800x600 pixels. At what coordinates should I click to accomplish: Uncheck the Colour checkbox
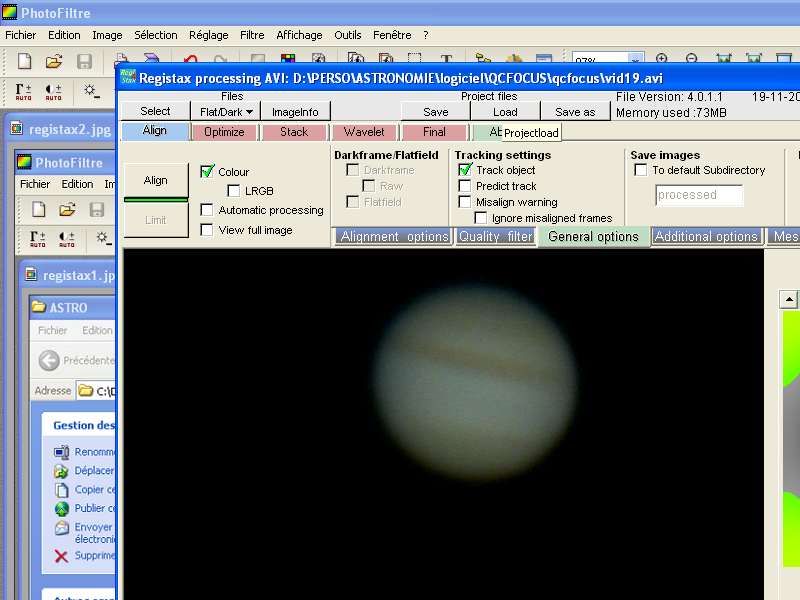pos(207,171)
